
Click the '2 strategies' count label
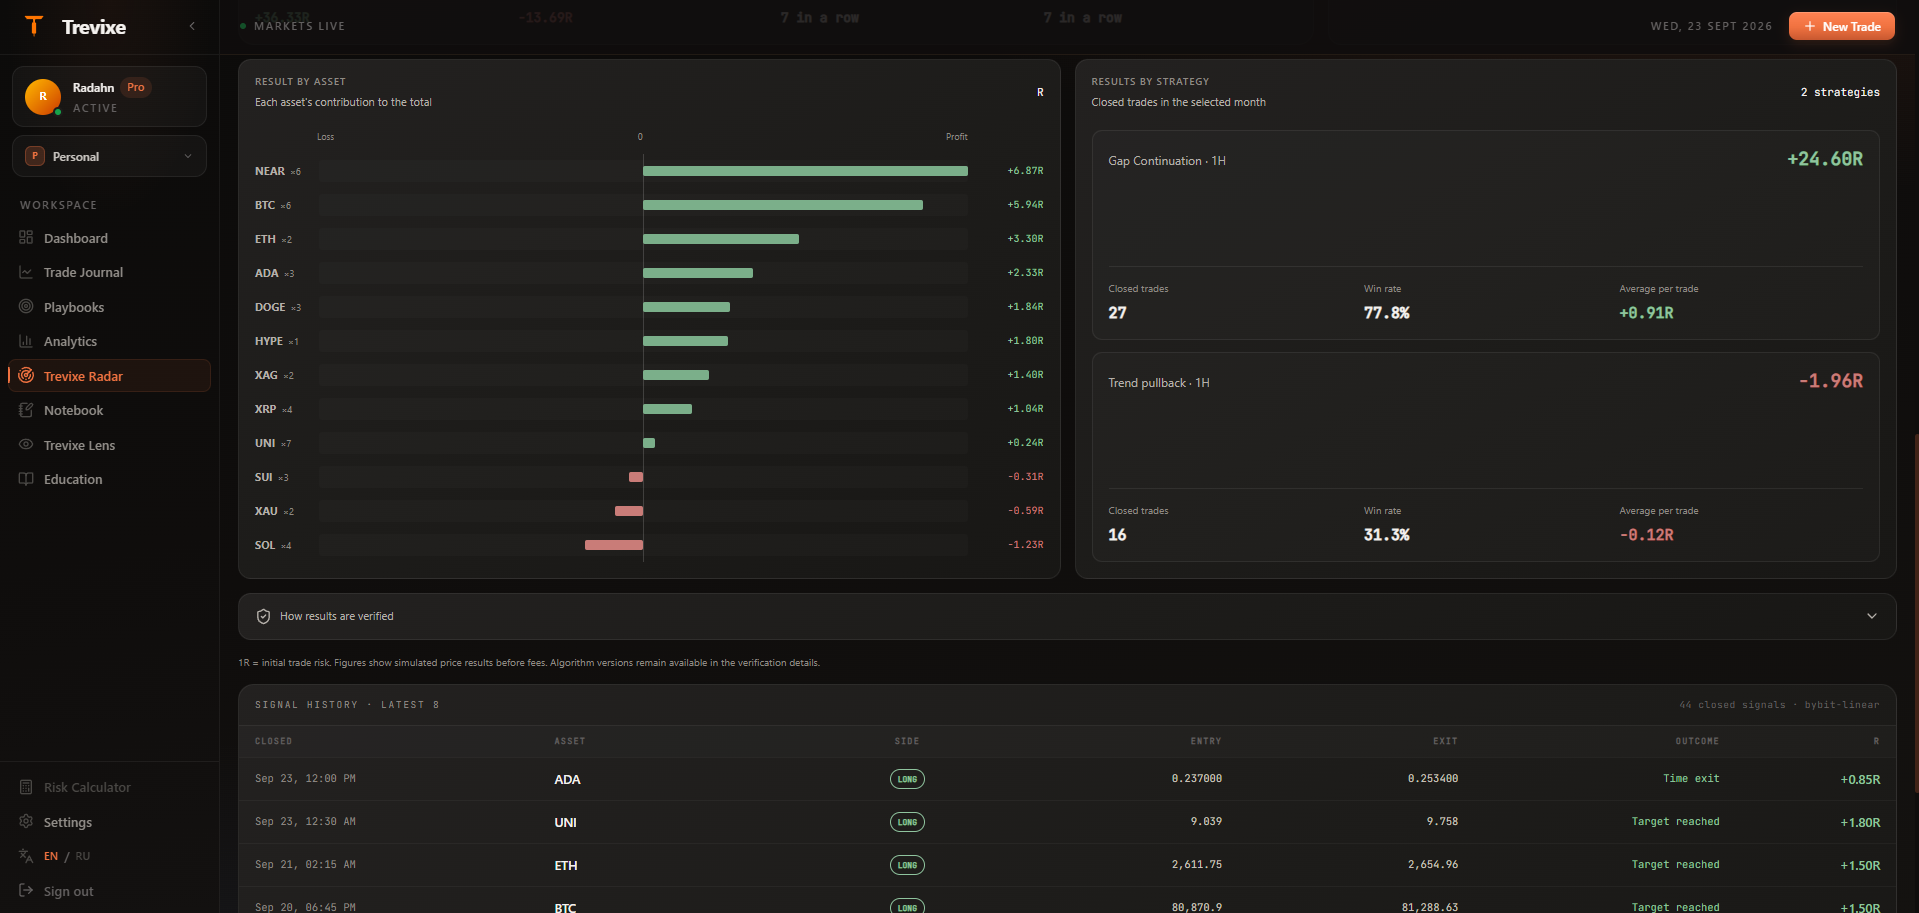tap(1840, 92)
